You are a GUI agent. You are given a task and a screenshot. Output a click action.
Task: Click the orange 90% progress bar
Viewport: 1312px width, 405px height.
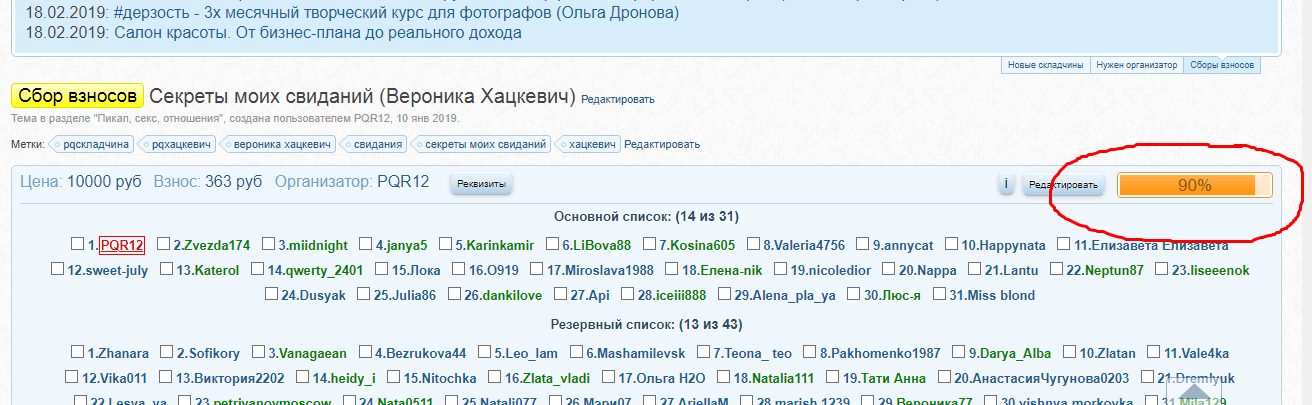pyautogui.click(x=1194, y=185)
